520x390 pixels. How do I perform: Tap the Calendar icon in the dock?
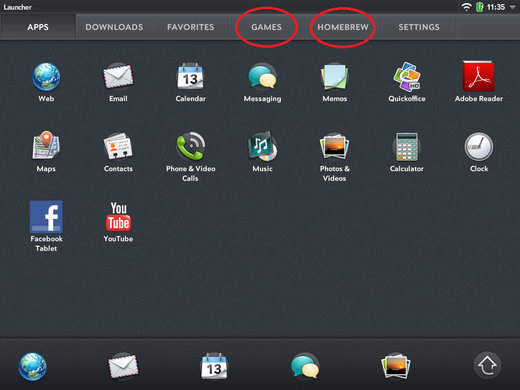pos(214,366)
